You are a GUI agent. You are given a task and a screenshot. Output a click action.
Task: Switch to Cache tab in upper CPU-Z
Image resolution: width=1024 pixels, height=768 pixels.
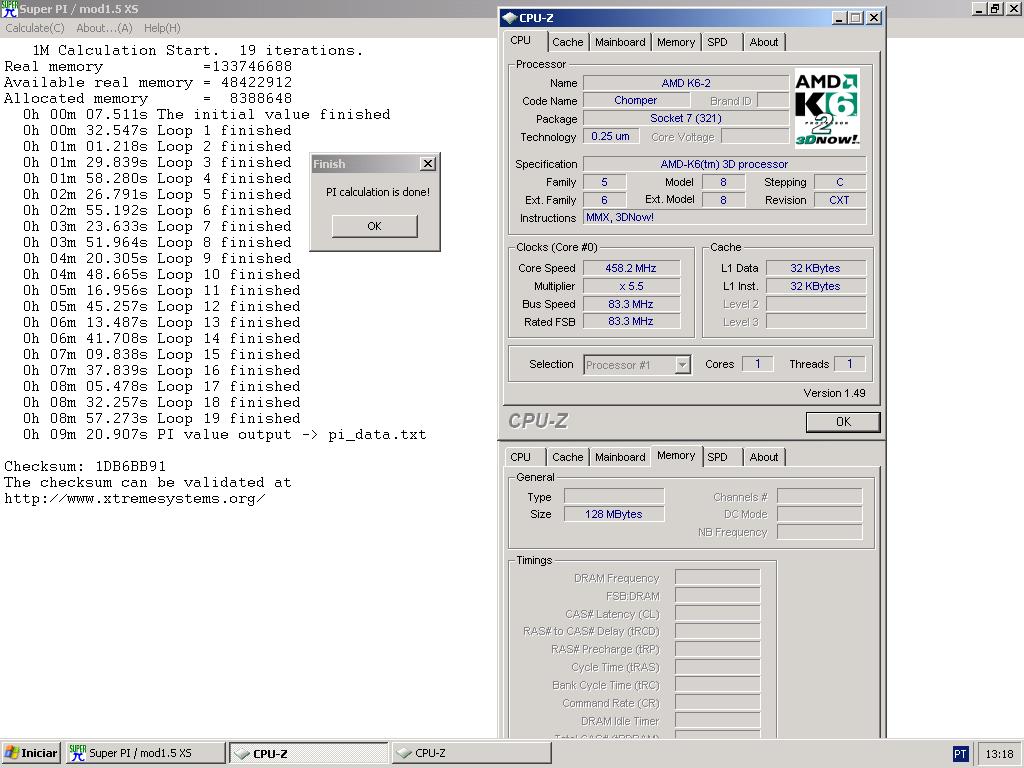pyautogui.click(x=568, y=42)
